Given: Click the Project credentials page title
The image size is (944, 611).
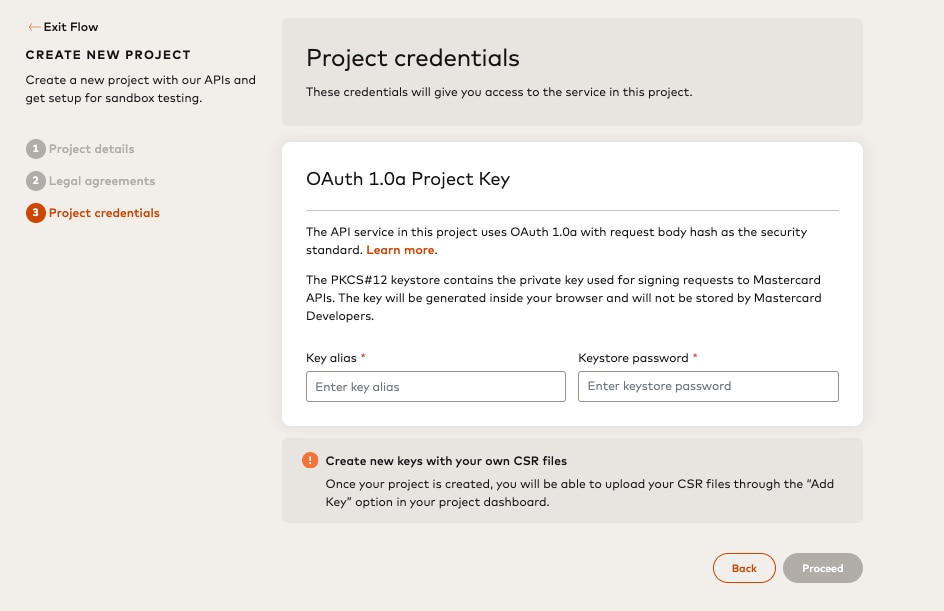Looking at the screenshot, I should pyautogui.click(x=413, y=58).
